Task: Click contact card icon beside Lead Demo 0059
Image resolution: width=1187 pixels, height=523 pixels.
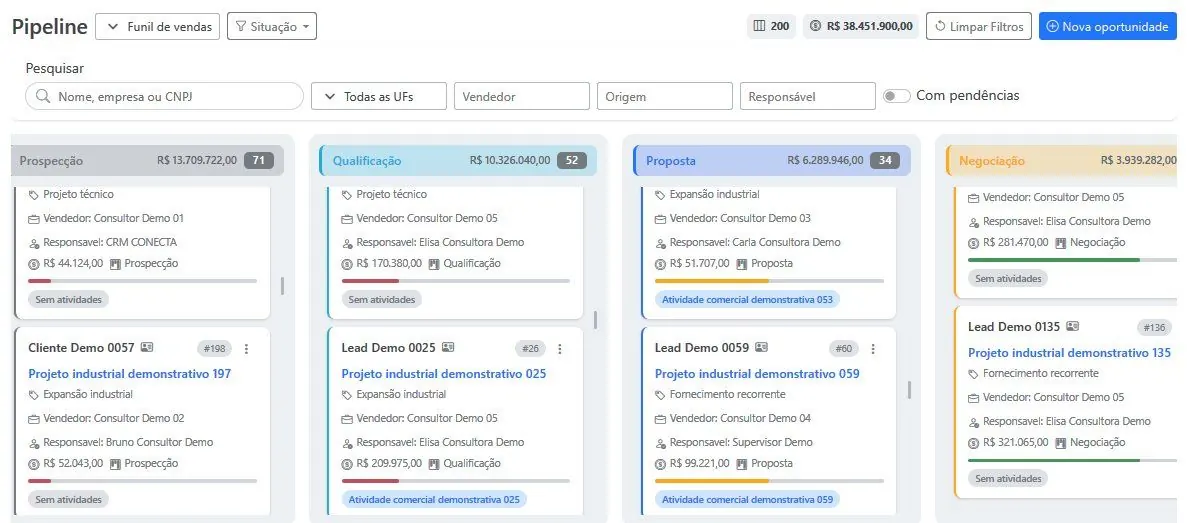Action: pyautogui.click(x=762, y=347)
